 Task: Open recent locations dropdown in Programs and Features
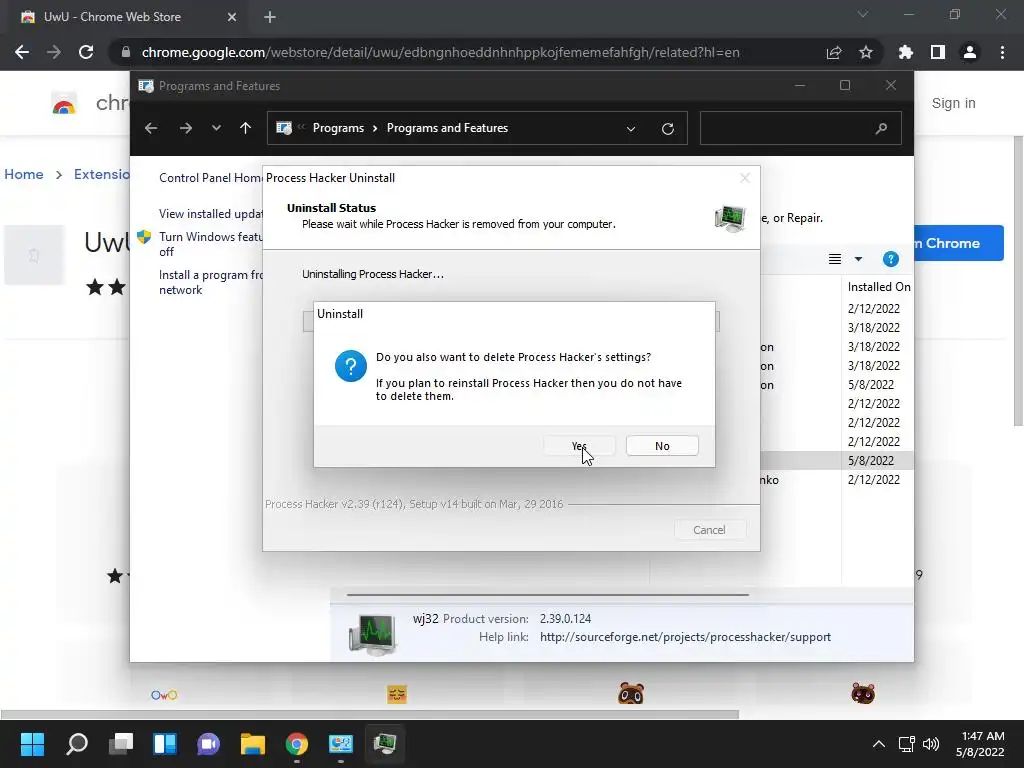tap(216, 128)
